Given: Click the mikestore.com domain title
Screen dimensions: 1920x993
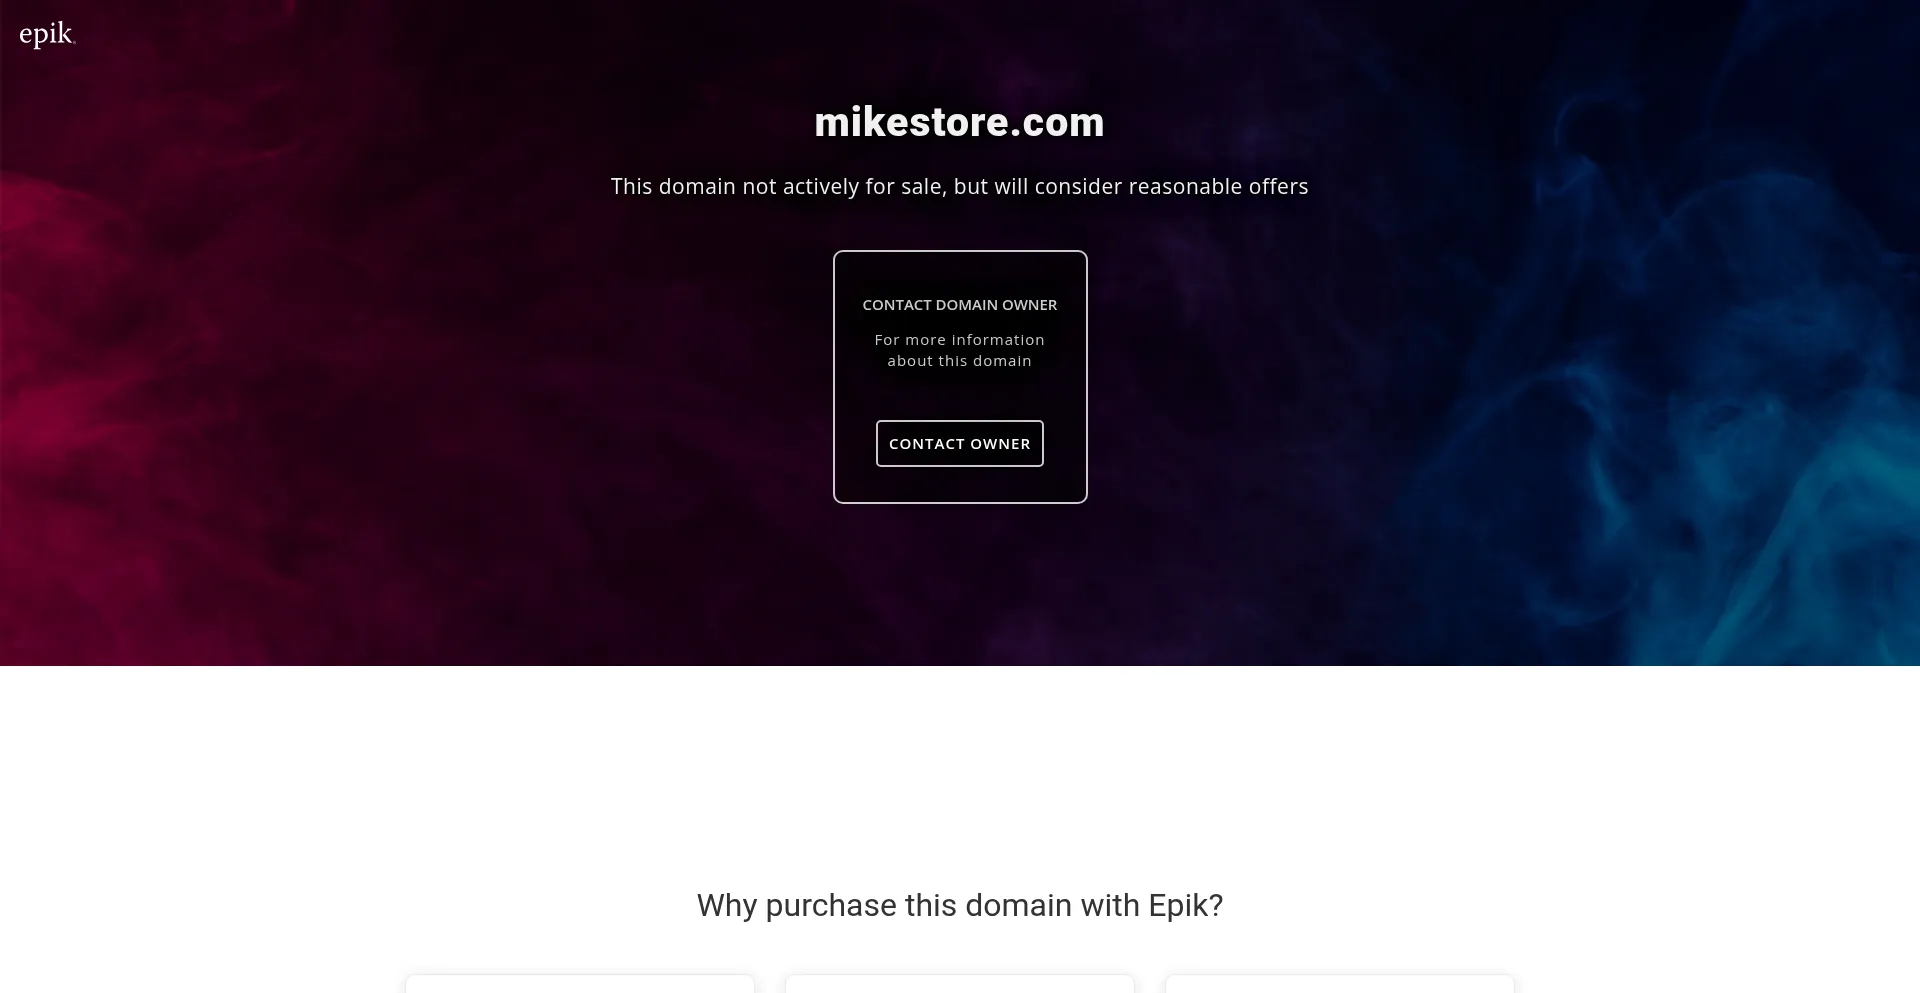Looking at the screenshot, I should pyautogui.click(x=959, y=122).
